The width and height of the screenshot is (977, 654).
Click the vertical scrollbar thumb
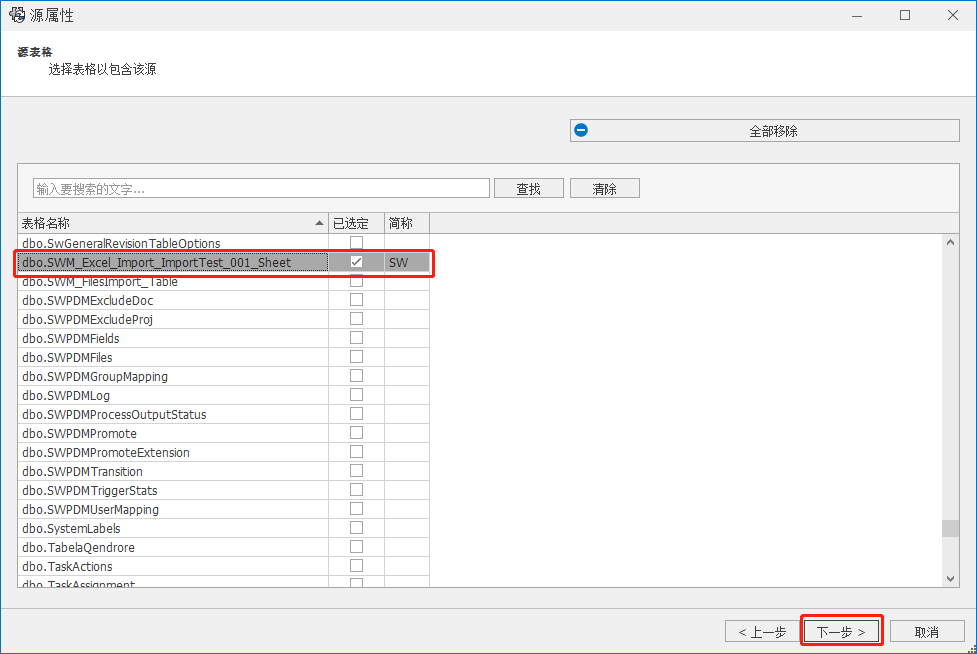click(950, 528)
